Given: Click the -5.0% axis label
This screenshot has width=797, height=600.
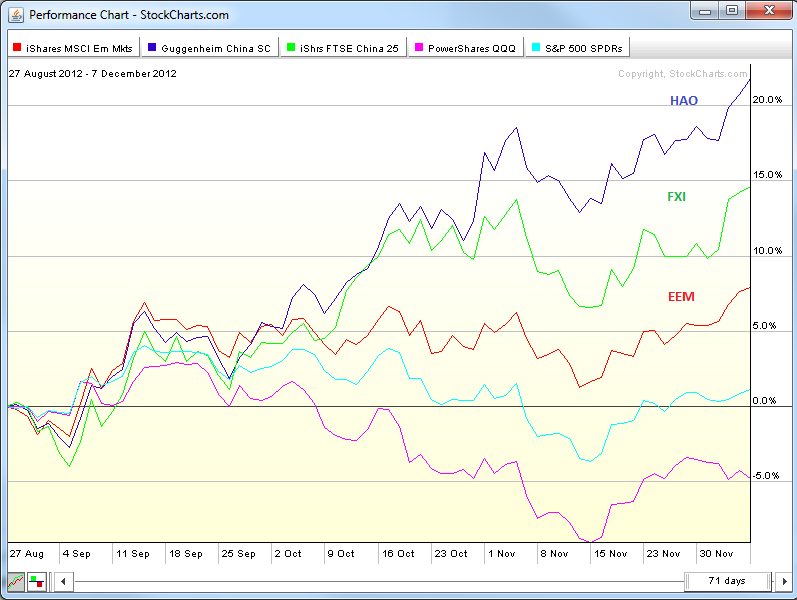Looking at the screenshot, I should pyautogui.click(x=765, y=476).
